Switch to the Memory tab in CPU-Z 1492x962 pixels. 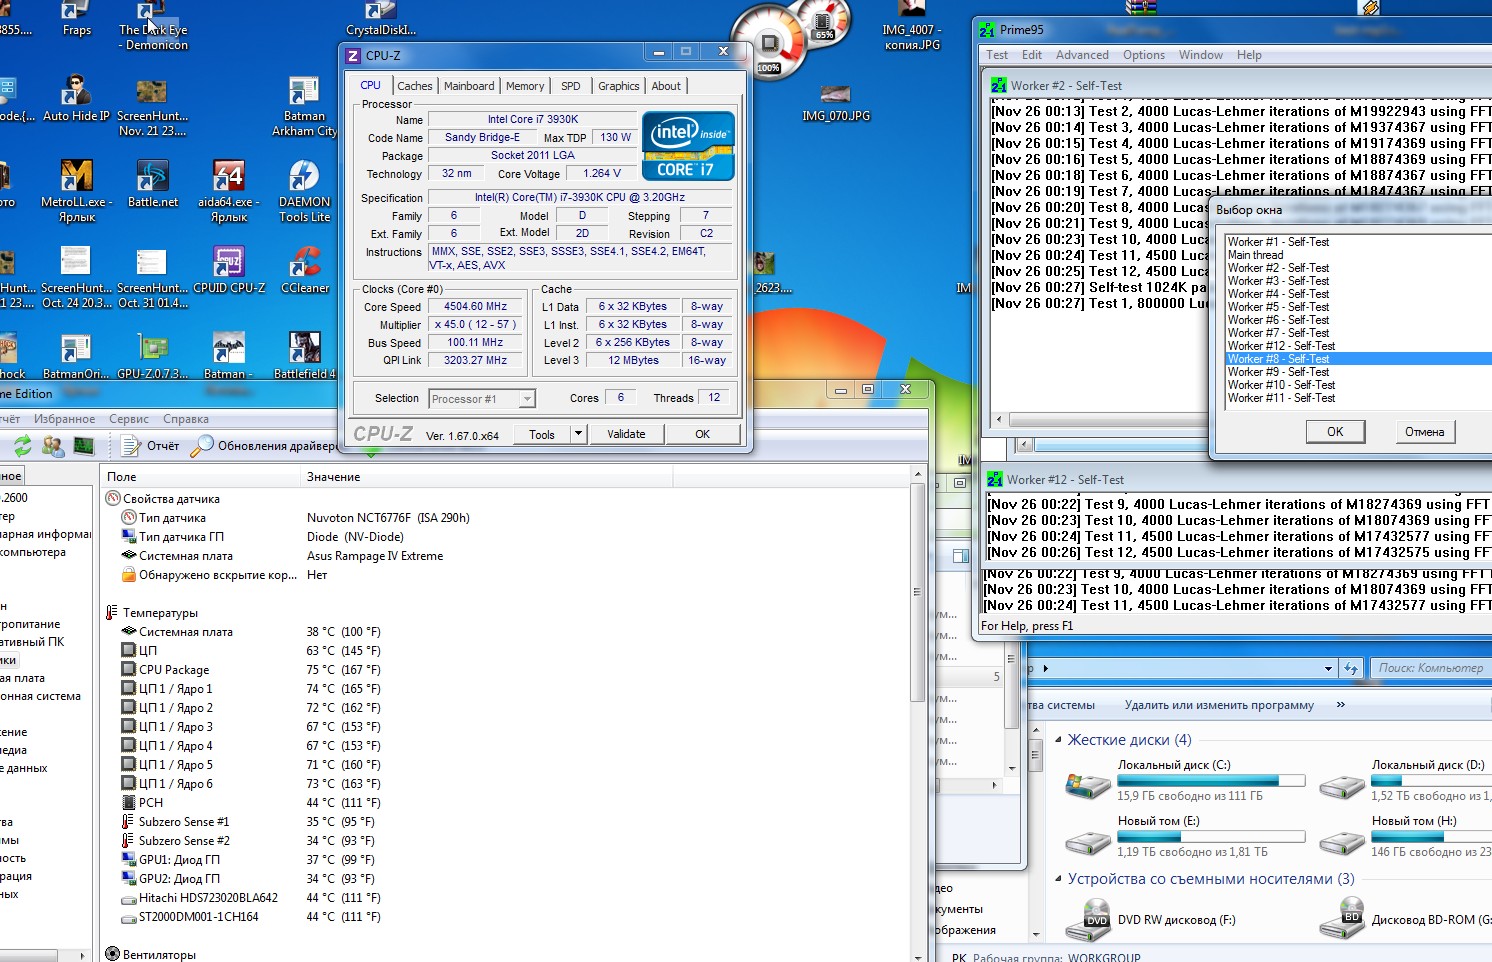pyautogui.click(x=525, y=86)
